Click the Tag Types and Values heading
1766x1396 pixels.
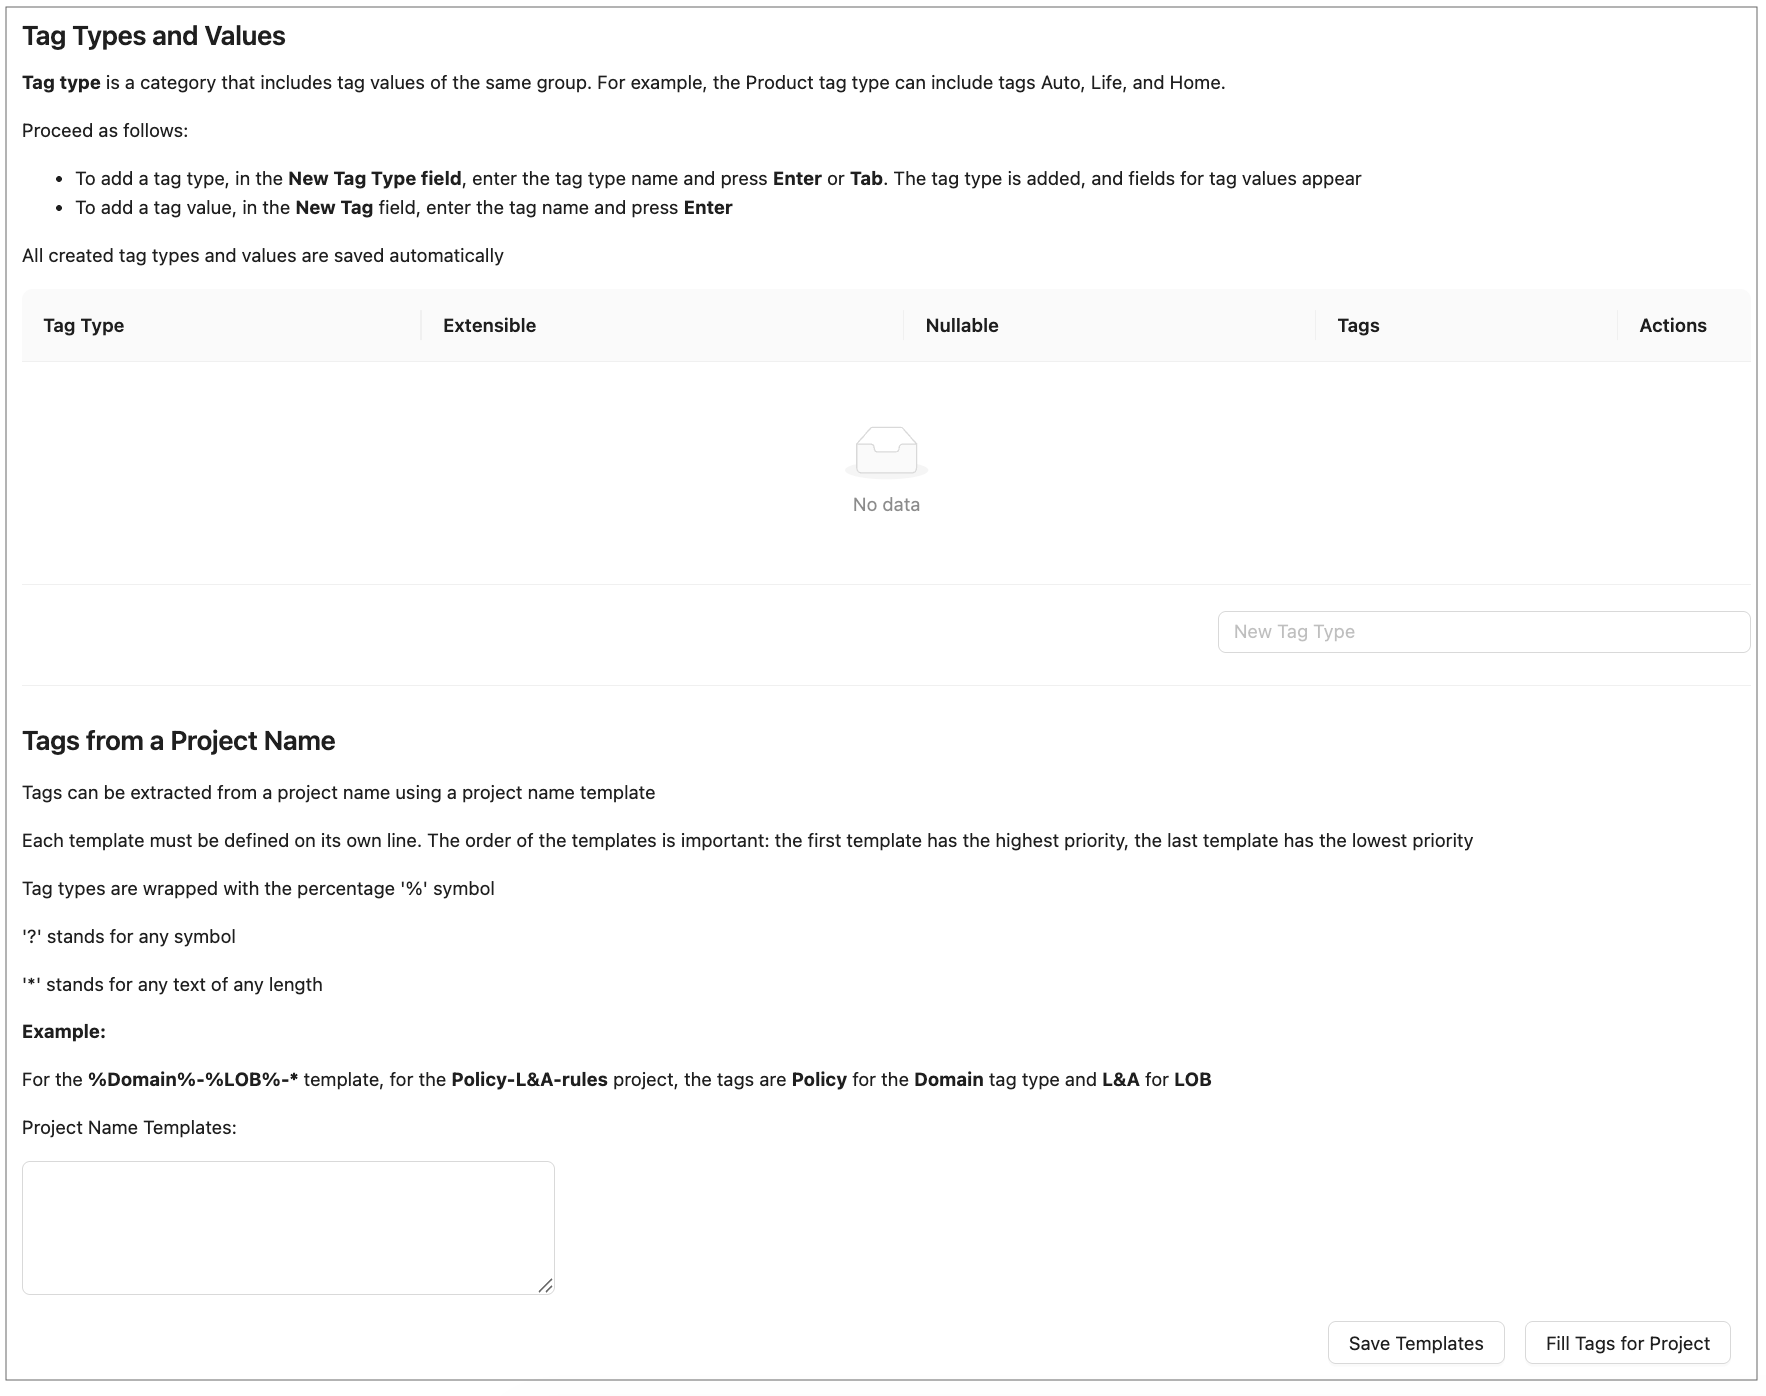[154, 37]
